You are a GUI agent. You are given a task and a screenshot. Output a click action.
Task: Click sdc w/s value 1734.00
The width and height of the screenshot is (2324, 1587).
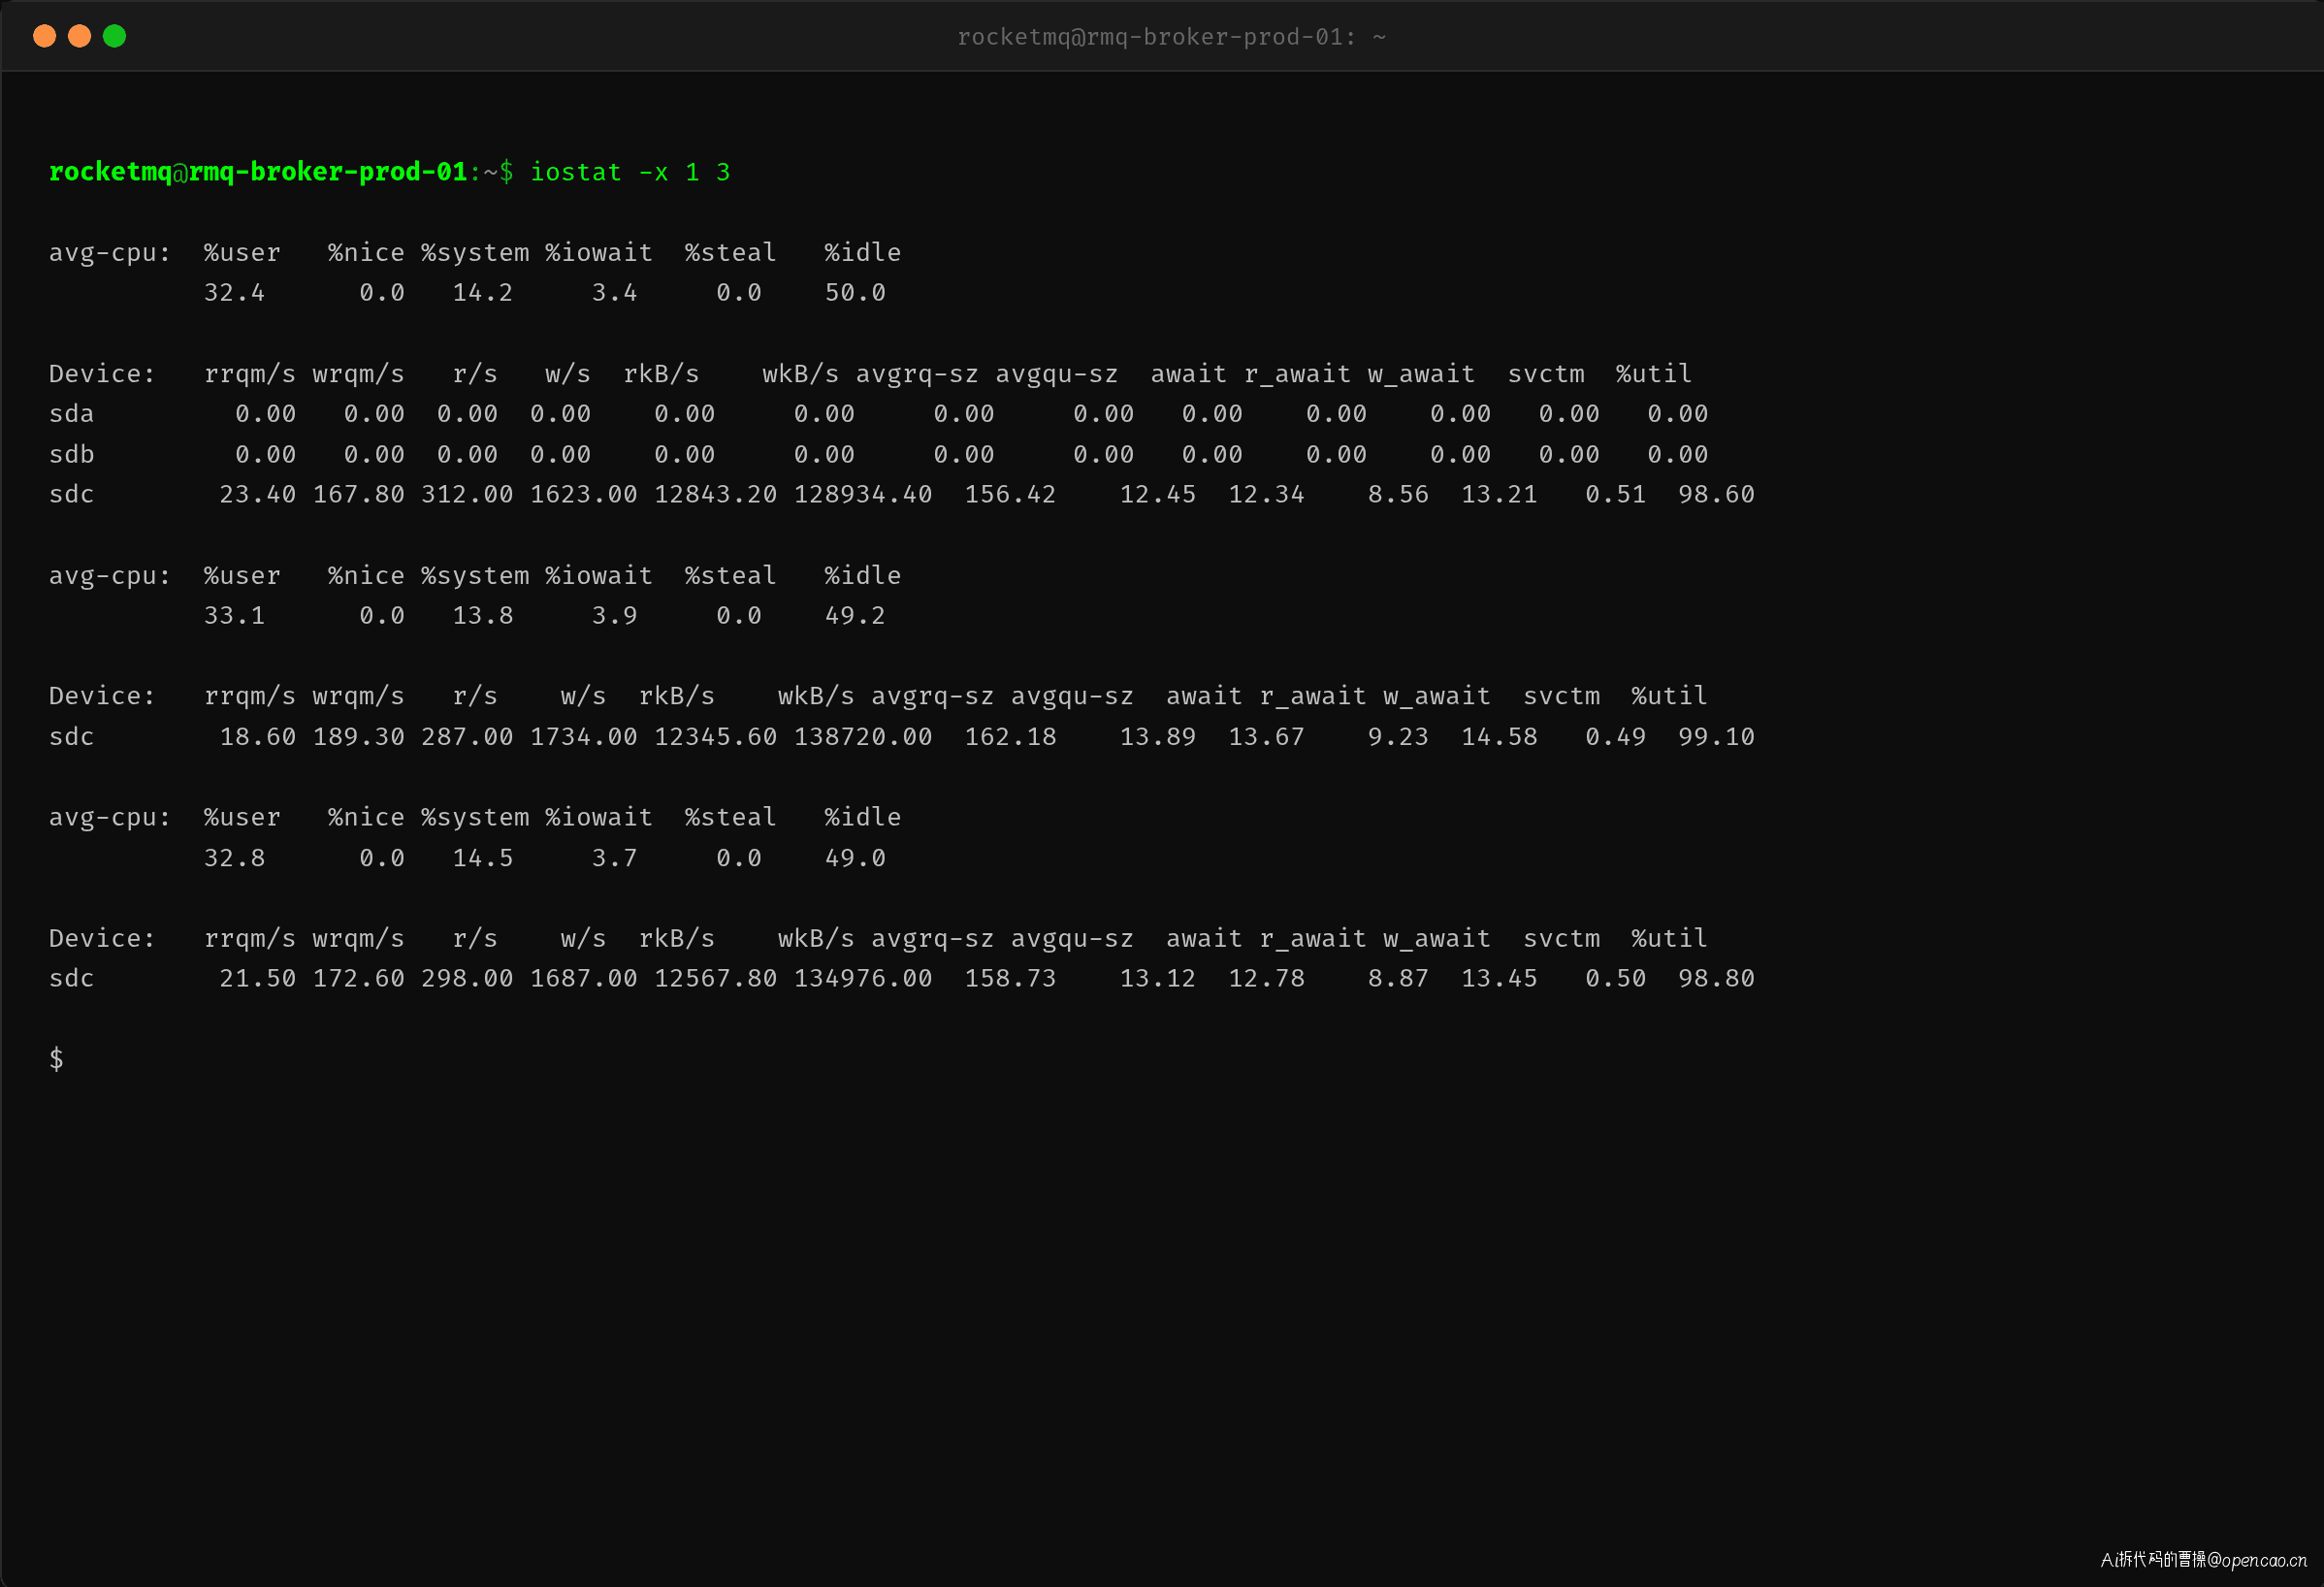(583, 737)
